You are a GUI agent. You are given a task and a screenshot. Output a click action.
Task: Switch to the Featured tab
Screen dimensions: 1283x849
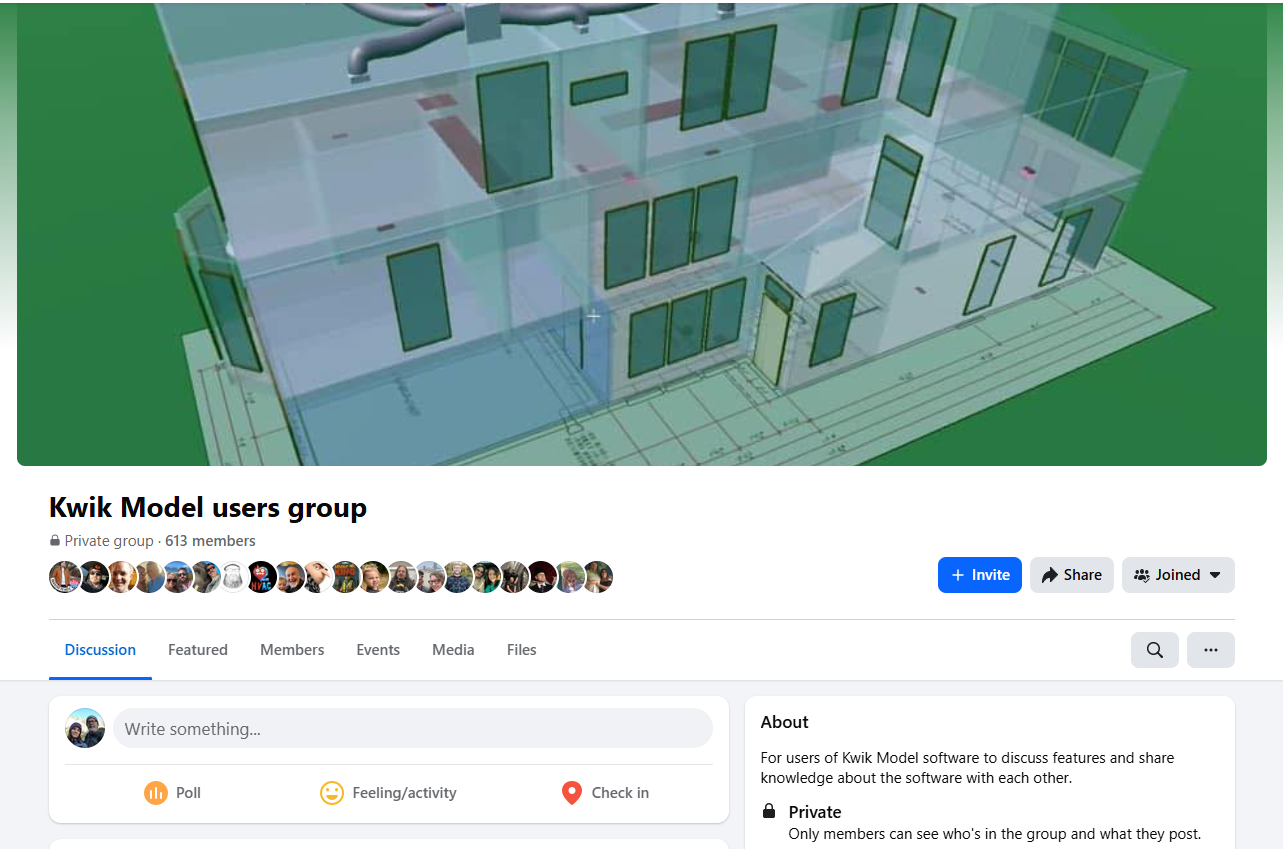point(198,650)
